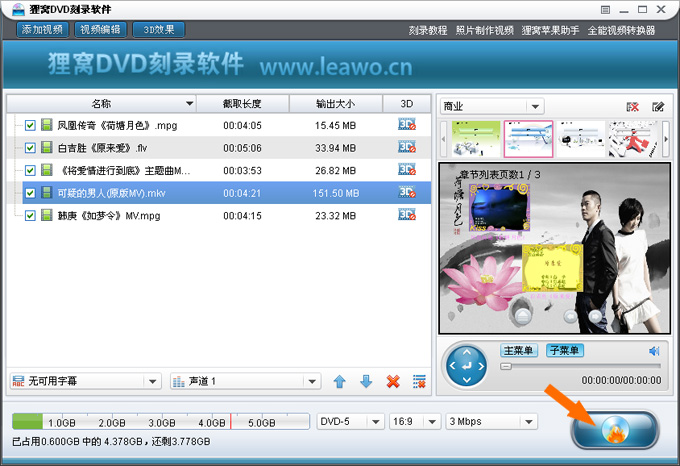
Task: Open the title bar options menu icon
Action: pyautogui.click(x=605, y=10)
